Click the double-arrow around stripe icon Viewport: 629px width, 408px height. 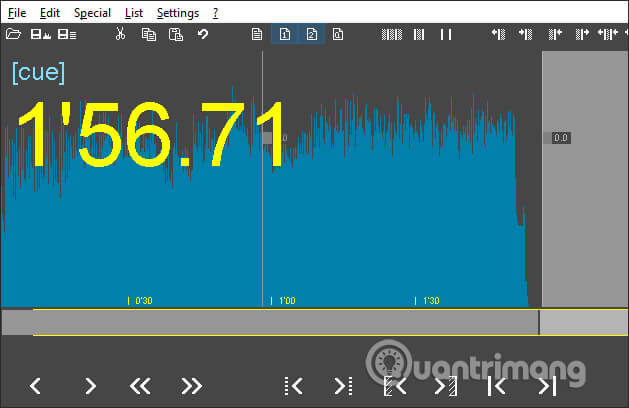(608, 35)
